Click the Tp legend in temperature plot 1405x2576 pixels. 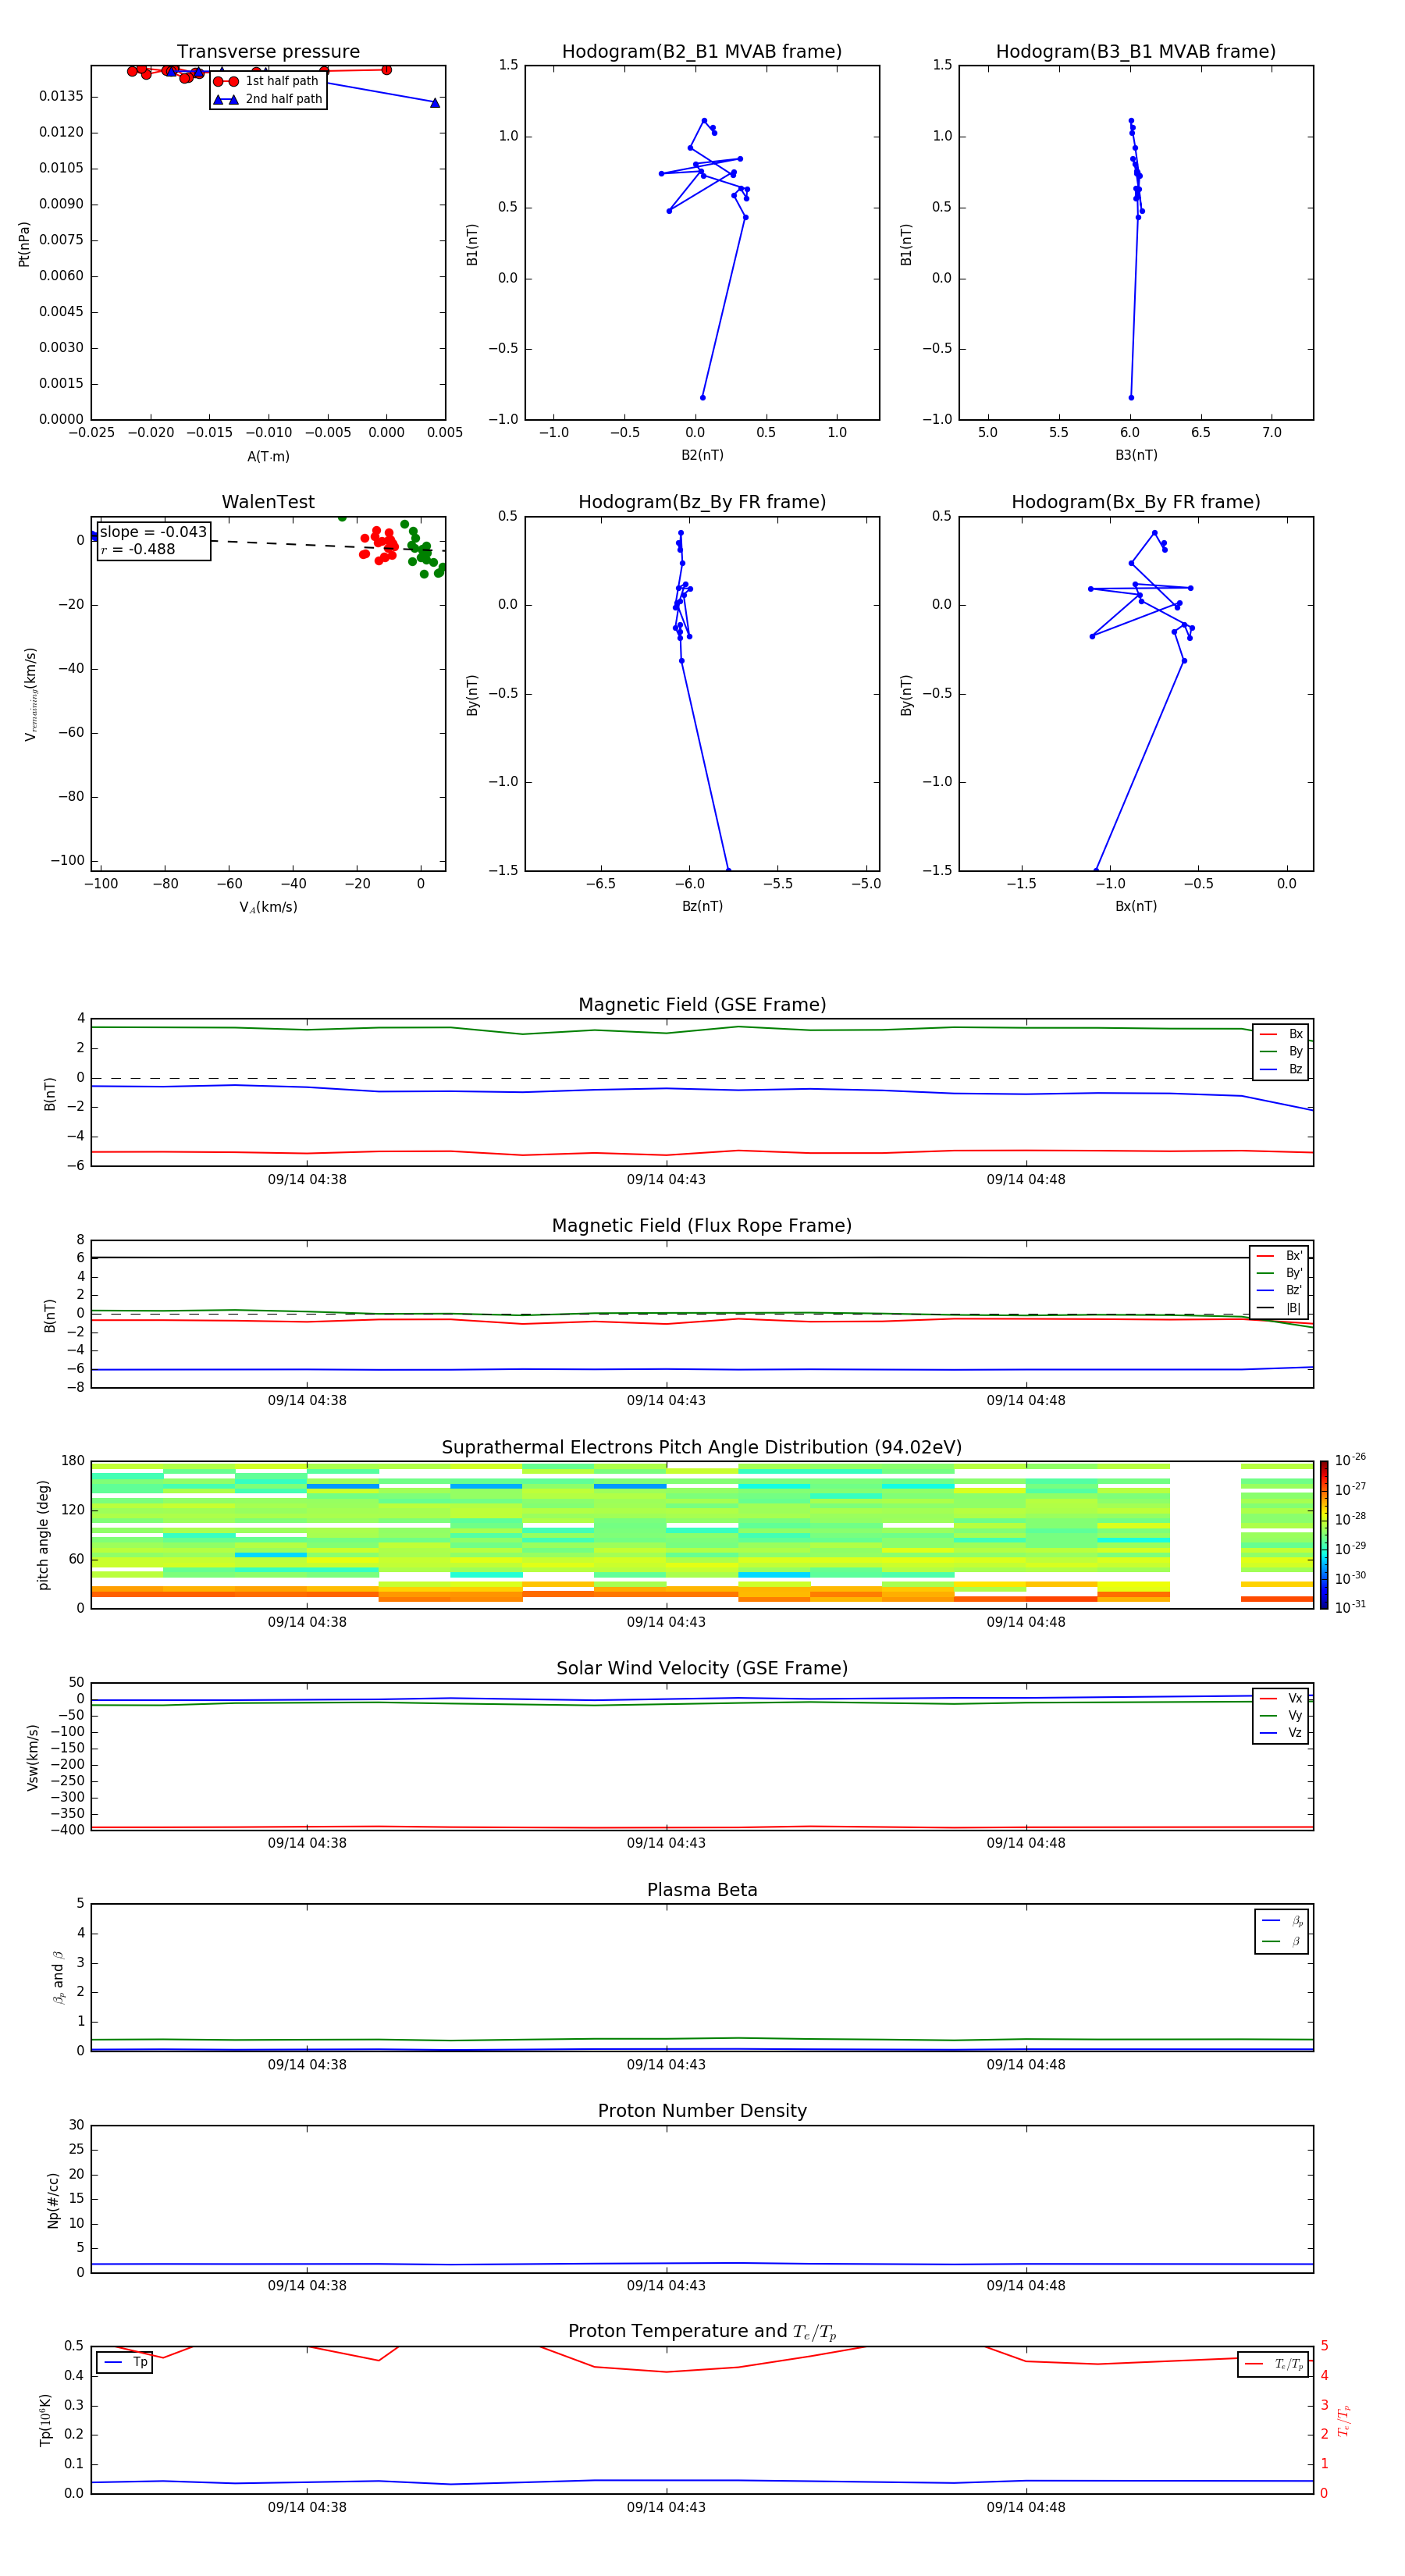coord(124,2362)
